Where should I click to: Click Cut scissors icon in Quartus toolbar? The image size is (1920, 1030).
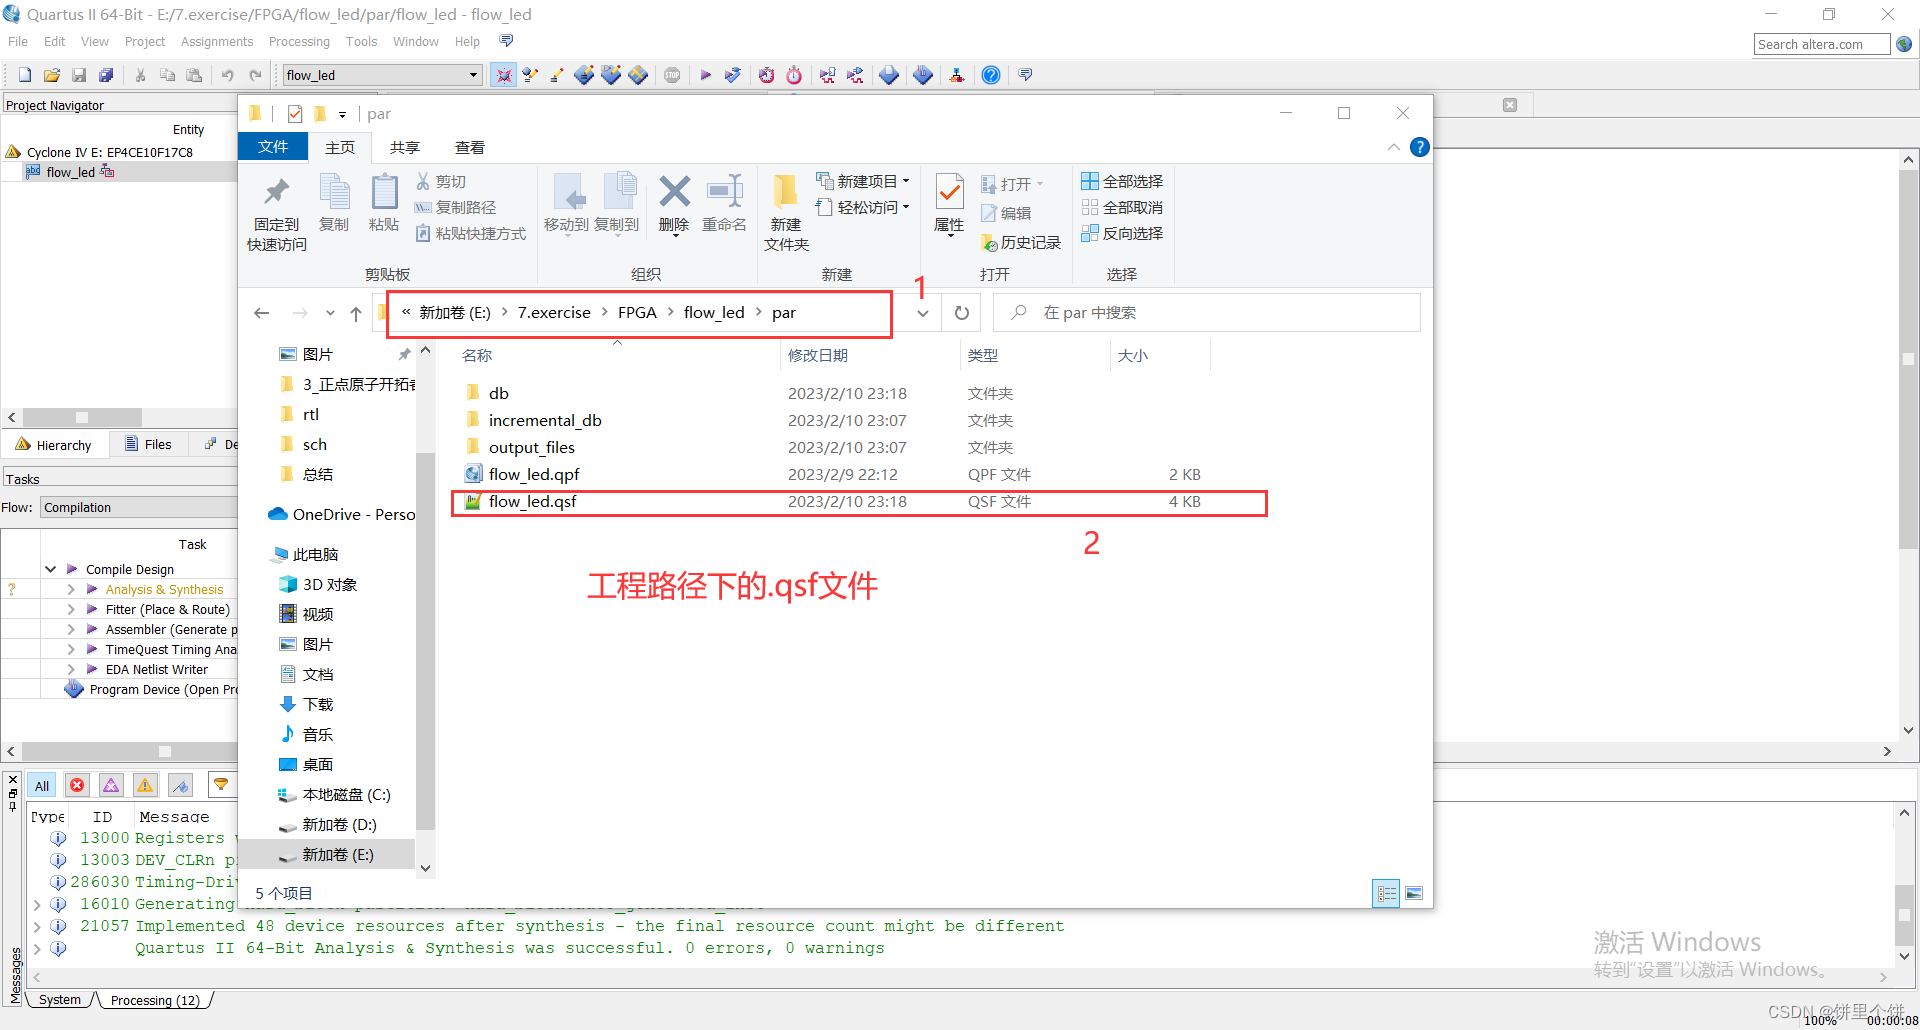pos(140,75)
